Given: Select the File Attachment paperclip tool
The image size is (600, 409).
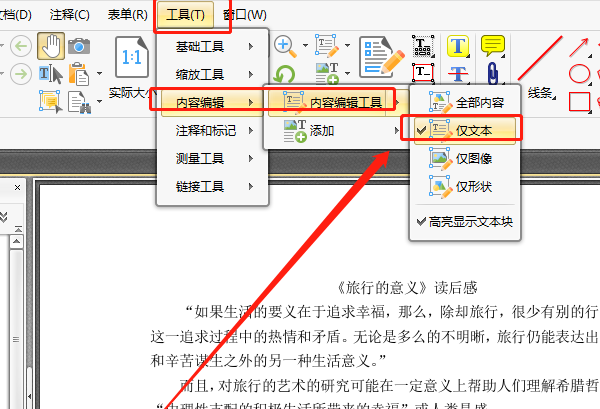Looking at the screenshot, I should [x=493, y=73].
